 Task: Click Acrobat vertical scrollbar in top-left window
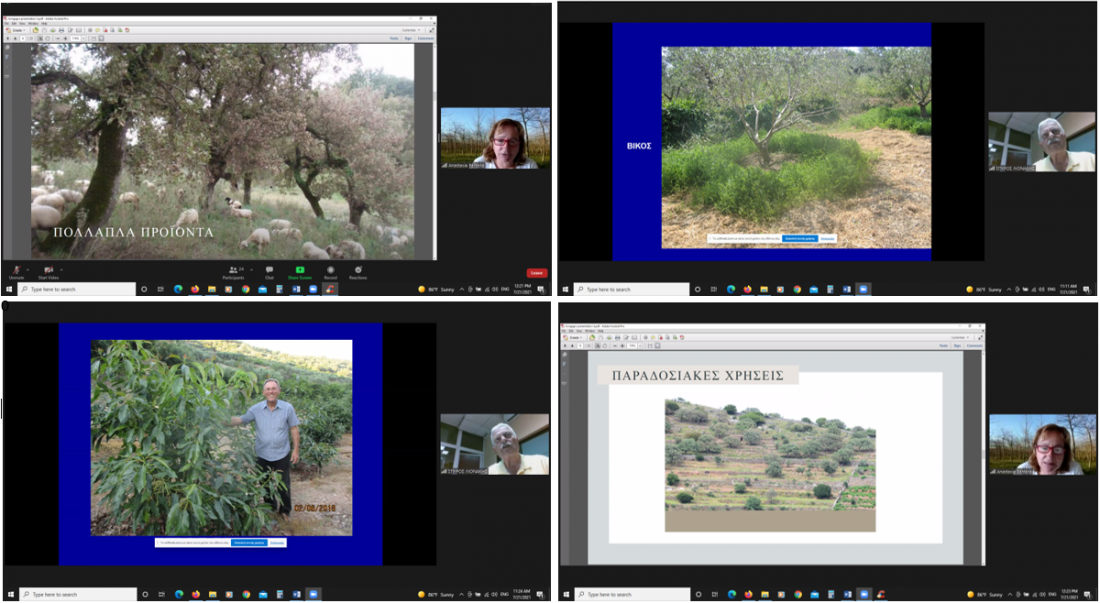[432, 150]
